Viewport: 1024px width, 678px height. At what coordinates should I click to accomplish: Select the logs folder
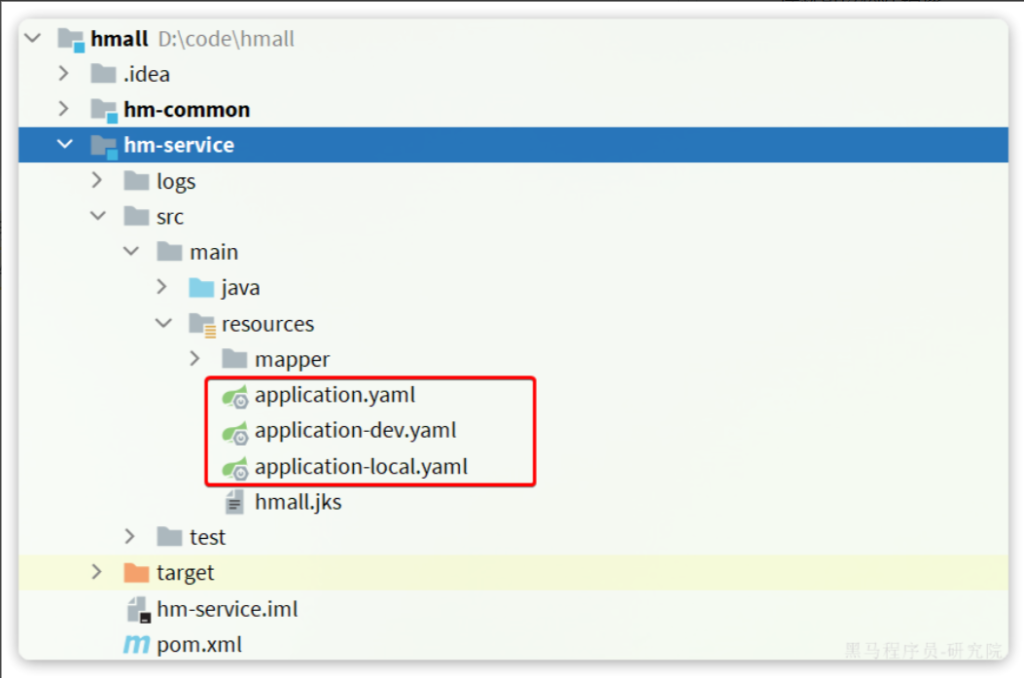[175, 181]
